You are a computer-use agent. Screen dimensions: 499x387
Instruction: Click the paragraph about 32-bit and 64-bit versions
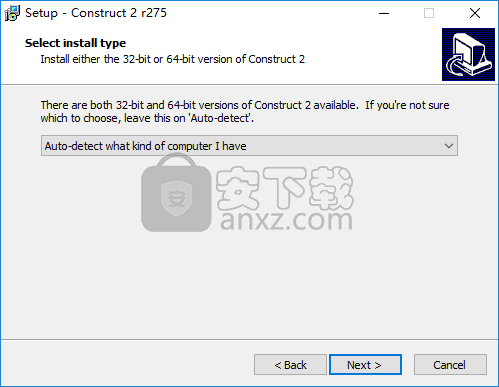[245, 112]
